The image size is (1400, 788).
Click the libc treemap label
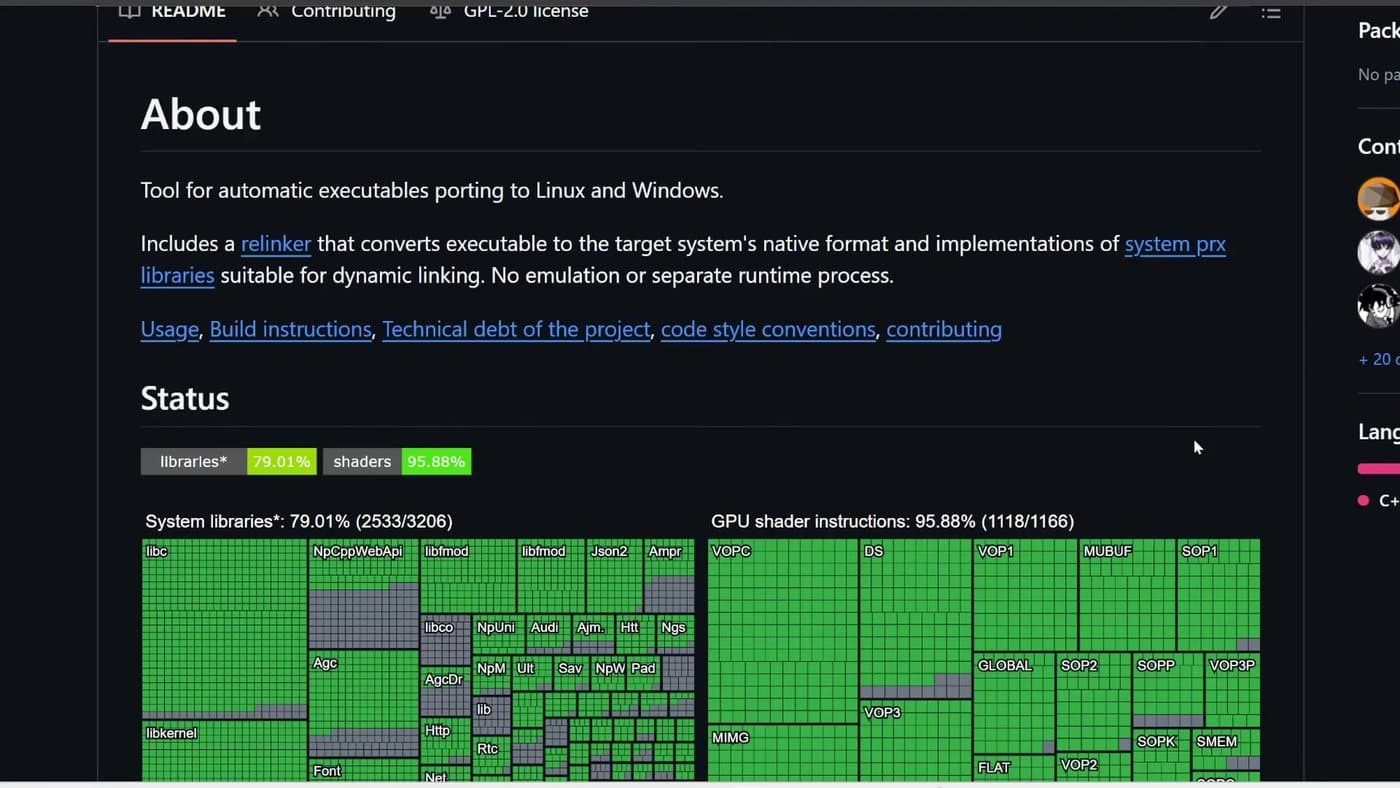click(x=157, y=551)
